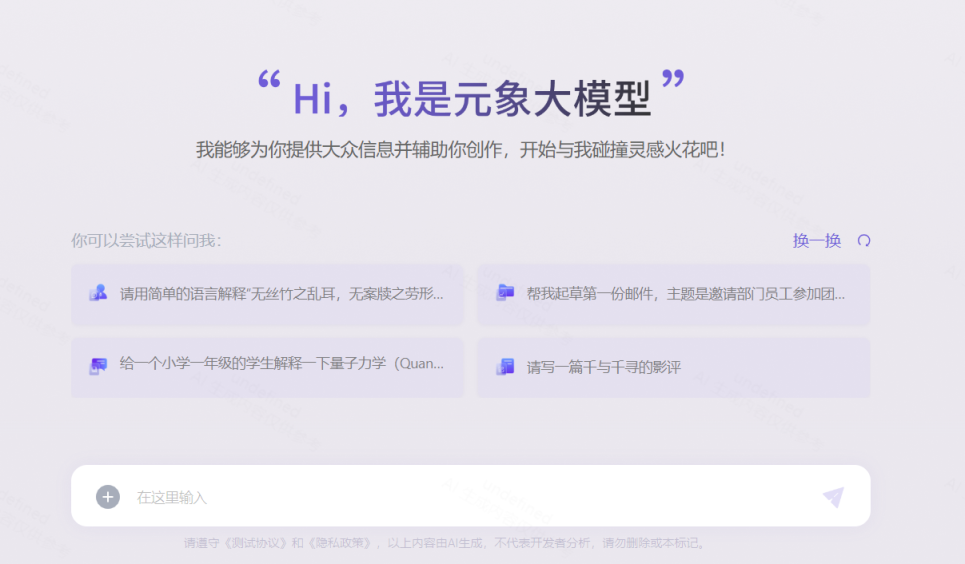Click the folder icon on the 邮件 suggestion

point(505,293)
